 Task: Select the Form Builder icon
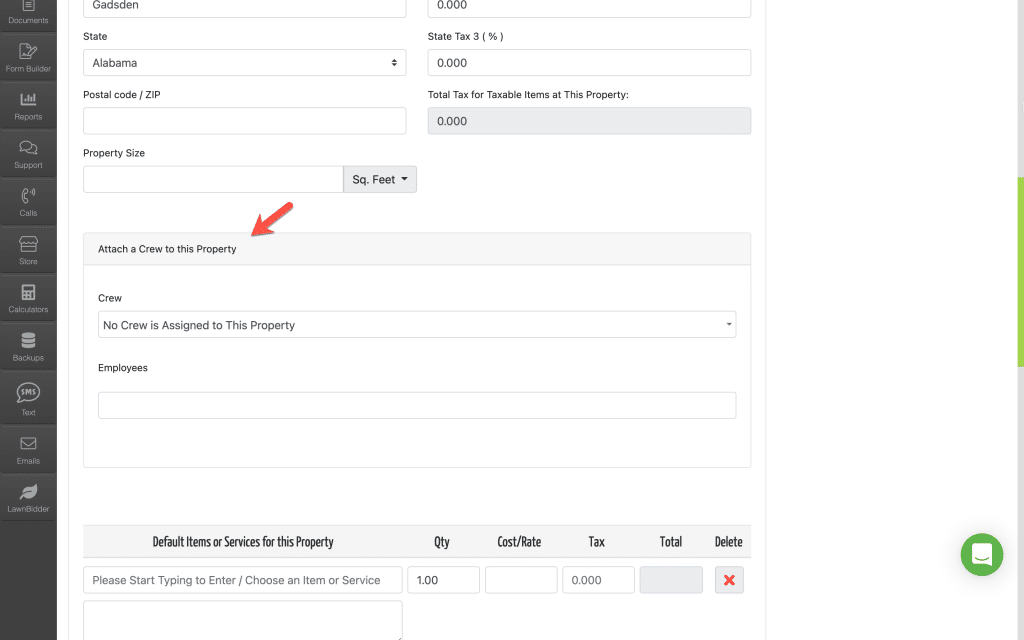click(28, 57)
